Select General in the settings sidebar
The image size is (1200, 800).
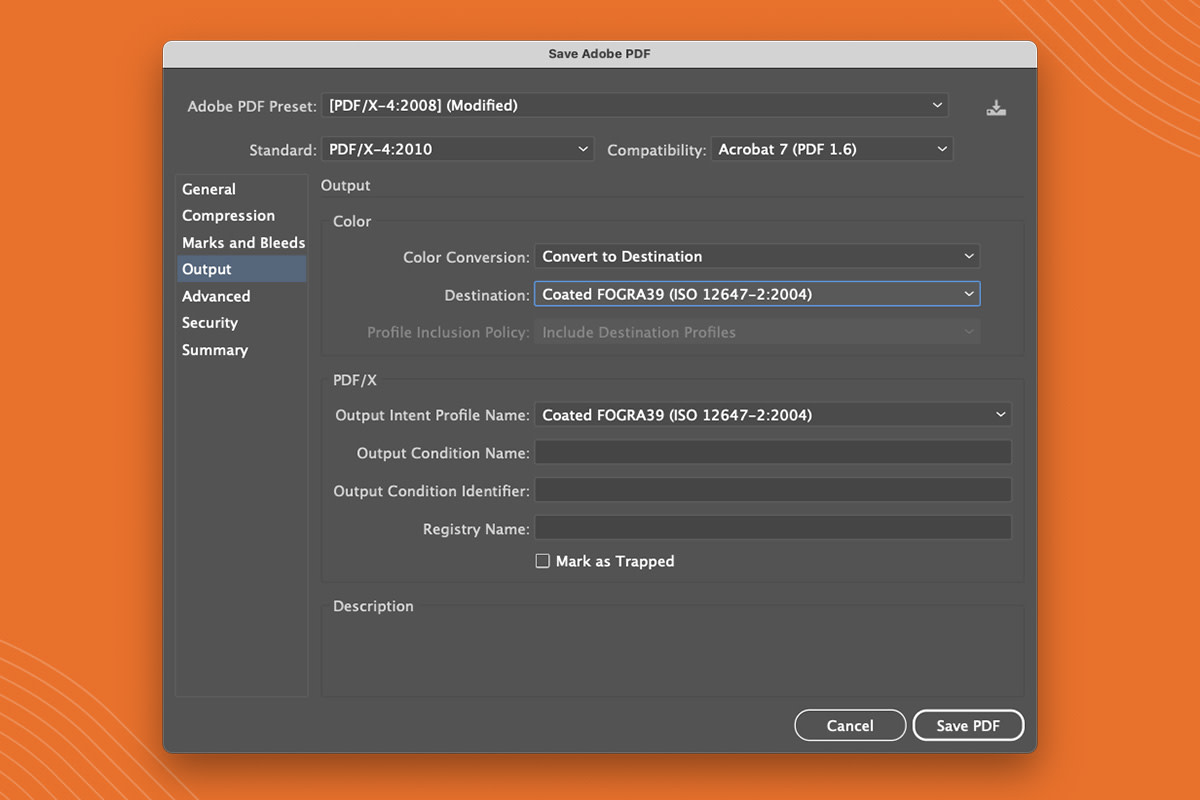[209, 189]
